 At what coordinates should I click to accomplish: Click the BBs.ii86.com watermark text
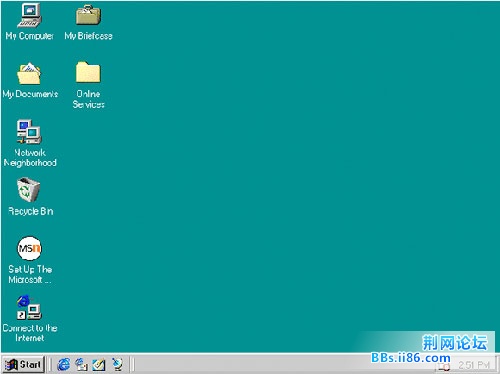click(x=411, y=358)
